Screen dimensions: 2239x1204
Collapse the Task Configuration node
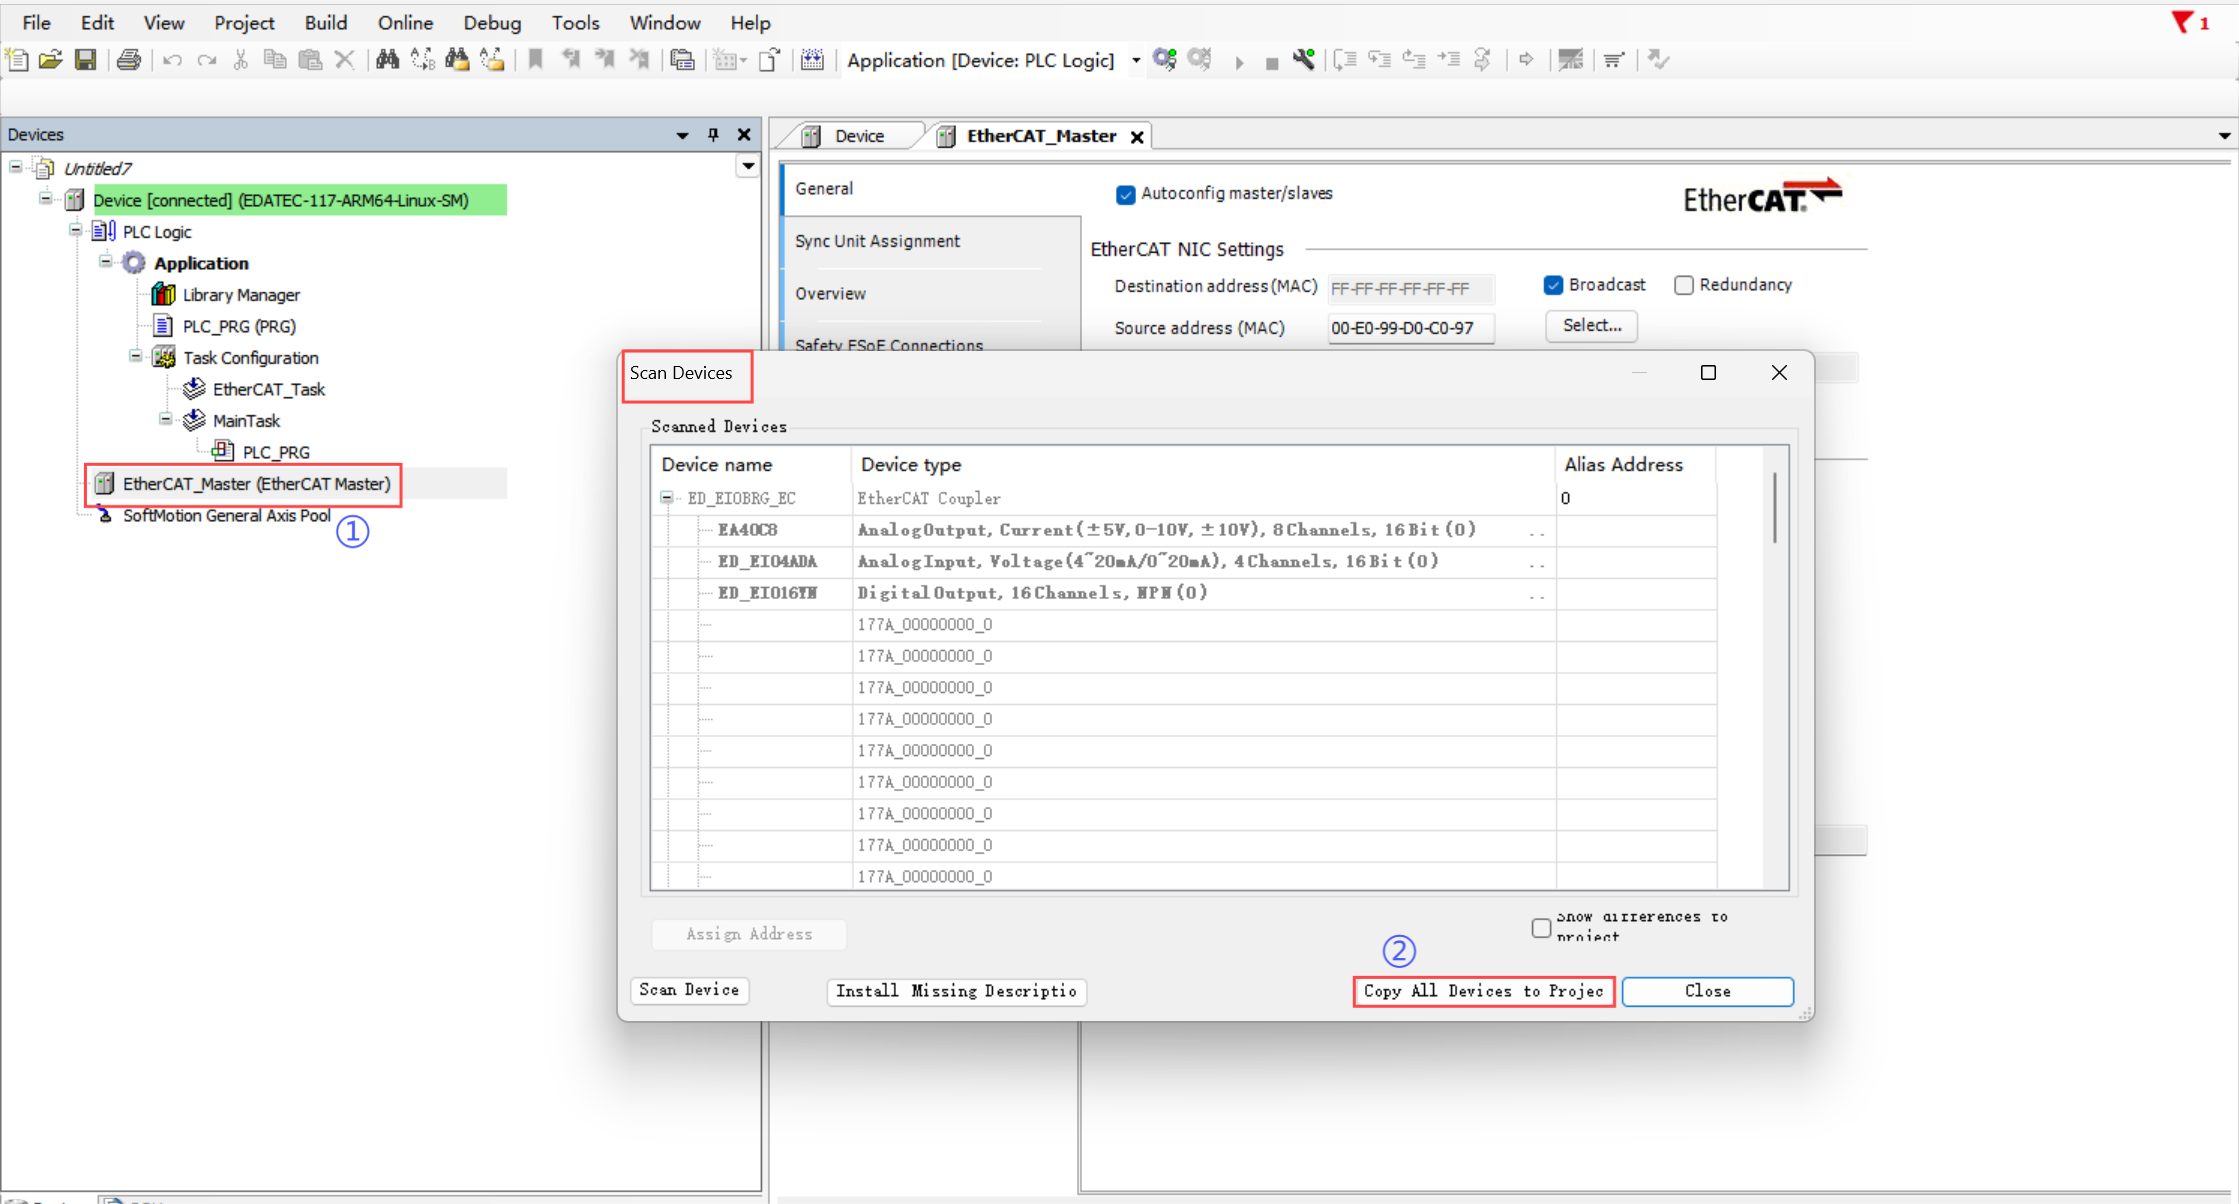(136, 356)
